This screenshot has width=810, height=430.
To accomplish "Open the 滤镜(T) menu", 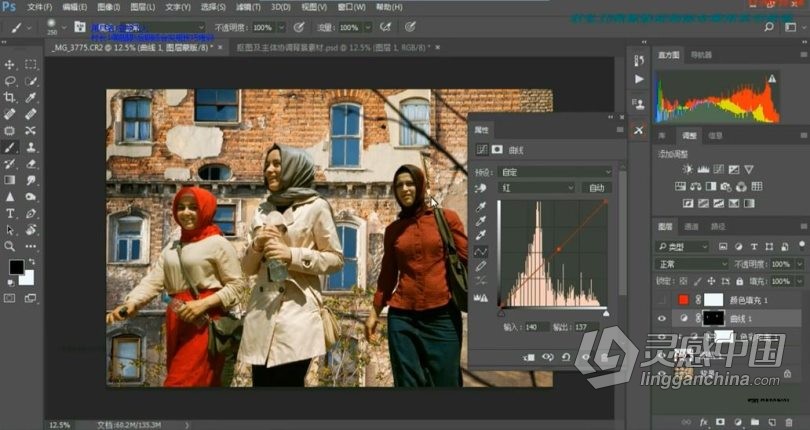I will click(248, 7).
